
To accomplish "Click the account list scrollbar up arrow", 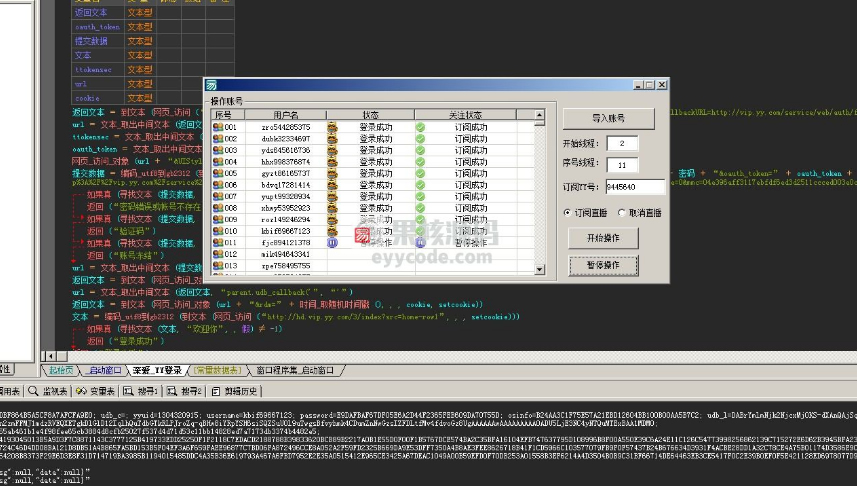I will point(539,115).
